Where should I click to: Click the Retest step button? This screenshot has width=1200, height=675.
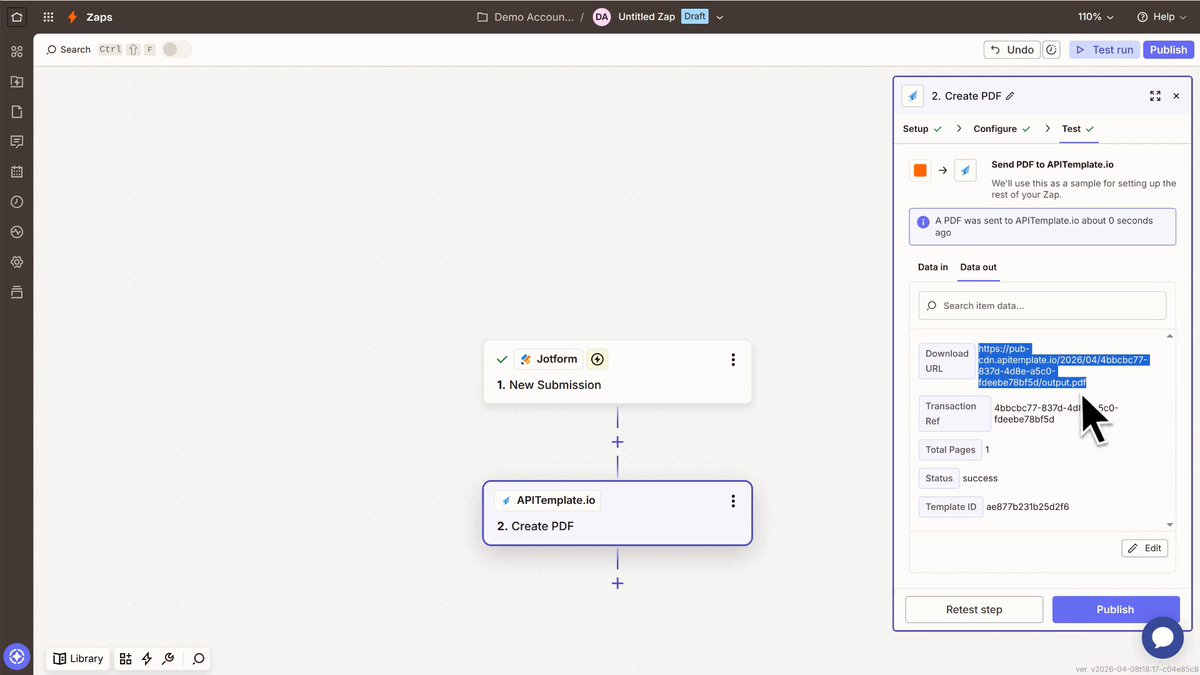coord(973,609)
